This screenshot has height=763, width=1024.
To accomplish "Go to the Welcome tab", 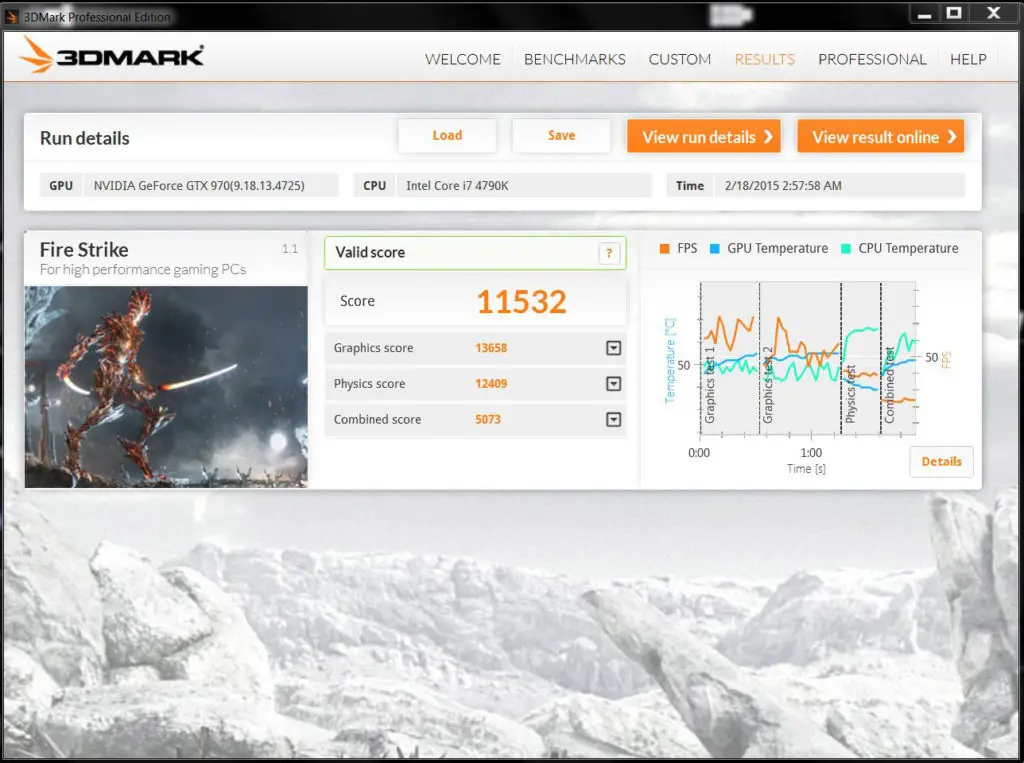I will (462, 59).
